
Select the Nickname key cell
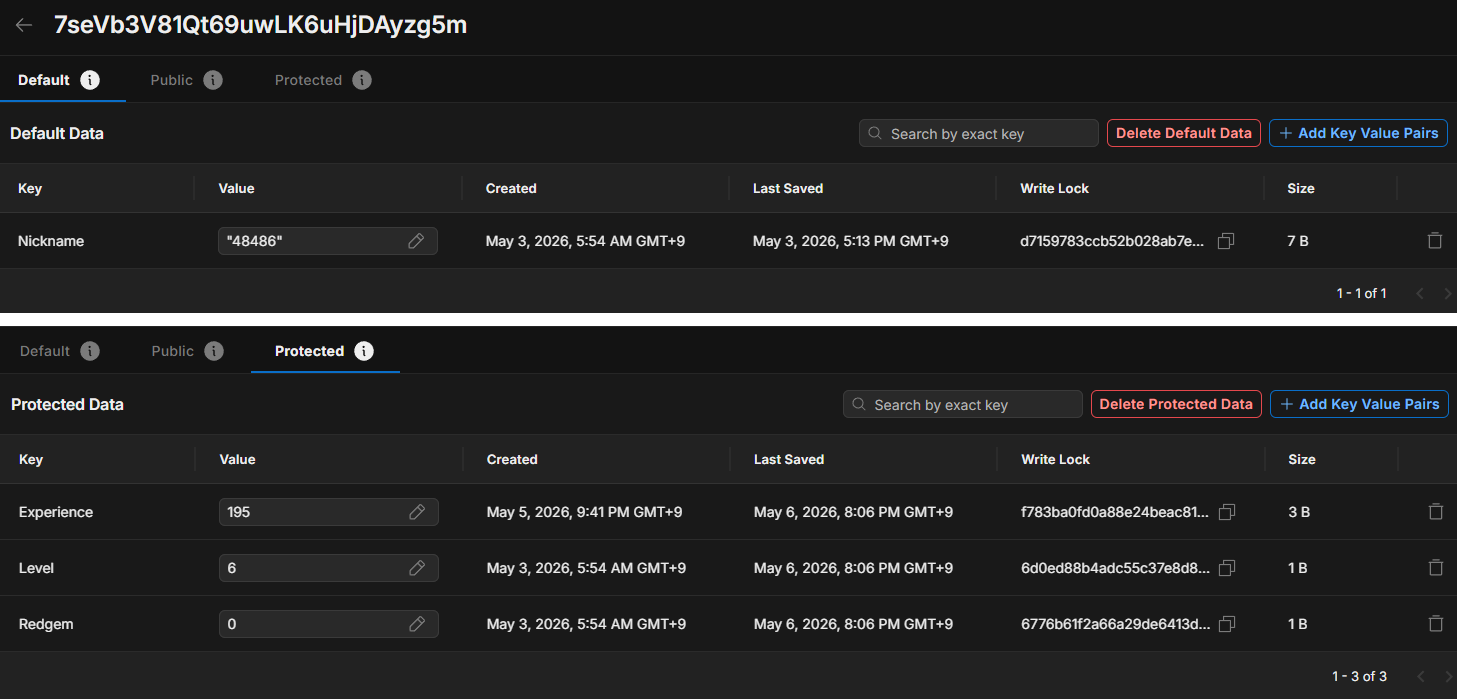[51, 241]
